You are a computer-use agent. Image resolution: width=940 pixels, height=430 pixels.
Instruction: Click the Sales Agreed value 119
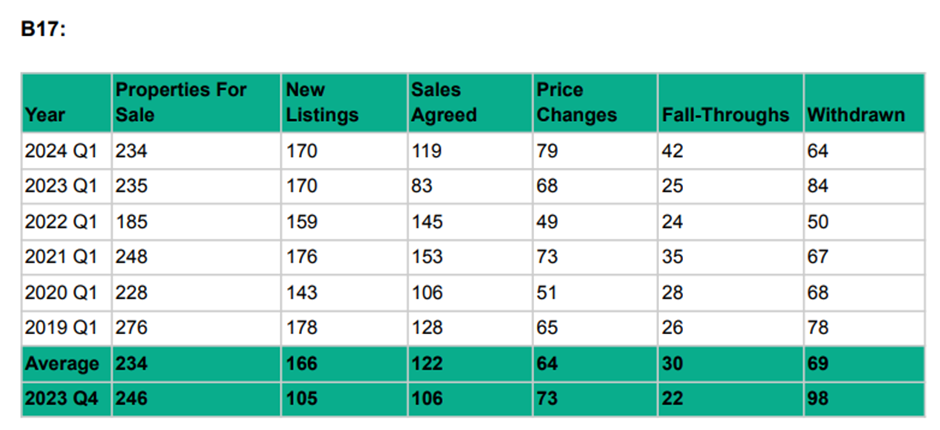pos(427,151)
